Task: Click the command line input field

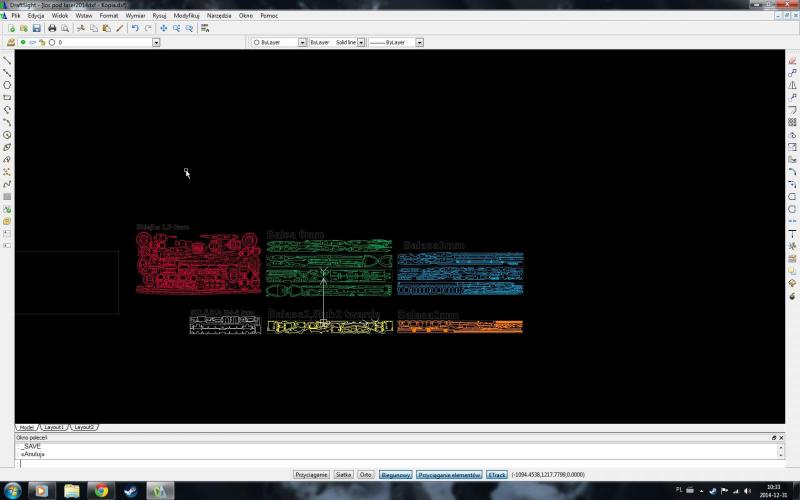Action: click(x=390, y=462)
